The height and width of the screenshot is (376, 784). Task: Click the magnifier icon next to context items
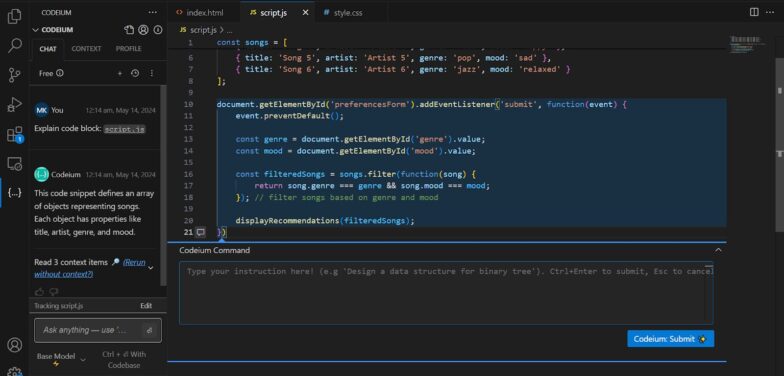pos(116,262)
